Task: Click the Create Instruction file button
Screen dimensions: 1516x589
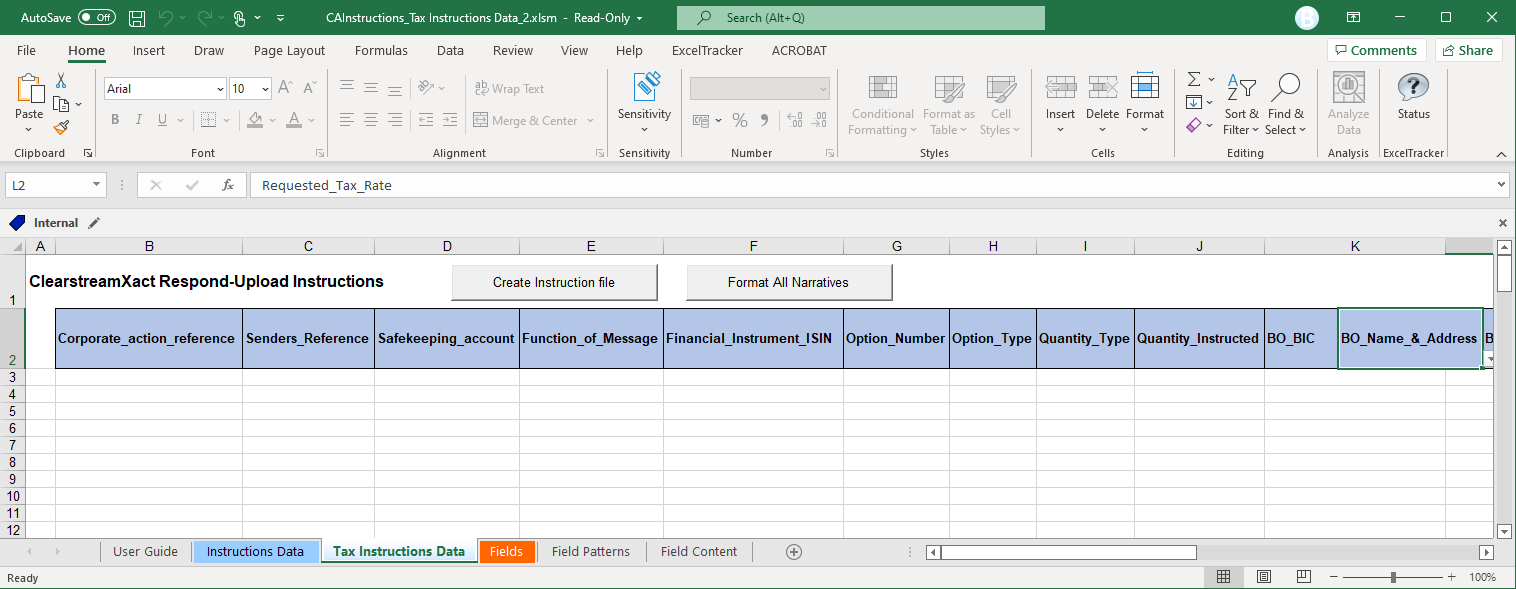Action: [554, 283]
